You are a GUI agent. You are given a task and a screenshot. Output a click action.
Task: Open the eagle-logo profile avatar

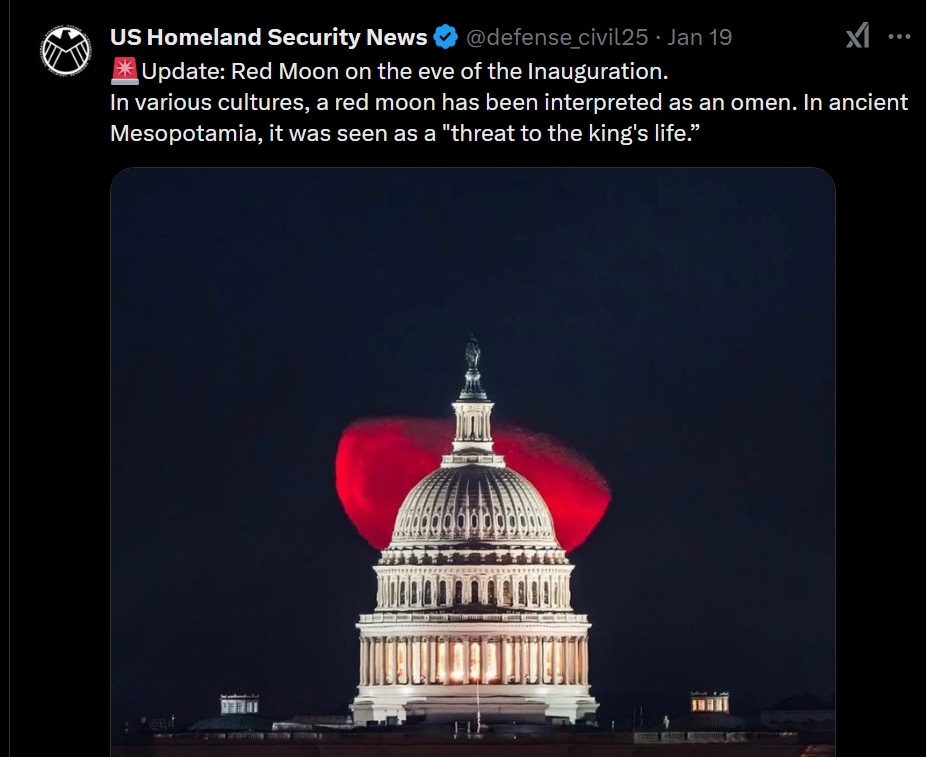[66, 50]
